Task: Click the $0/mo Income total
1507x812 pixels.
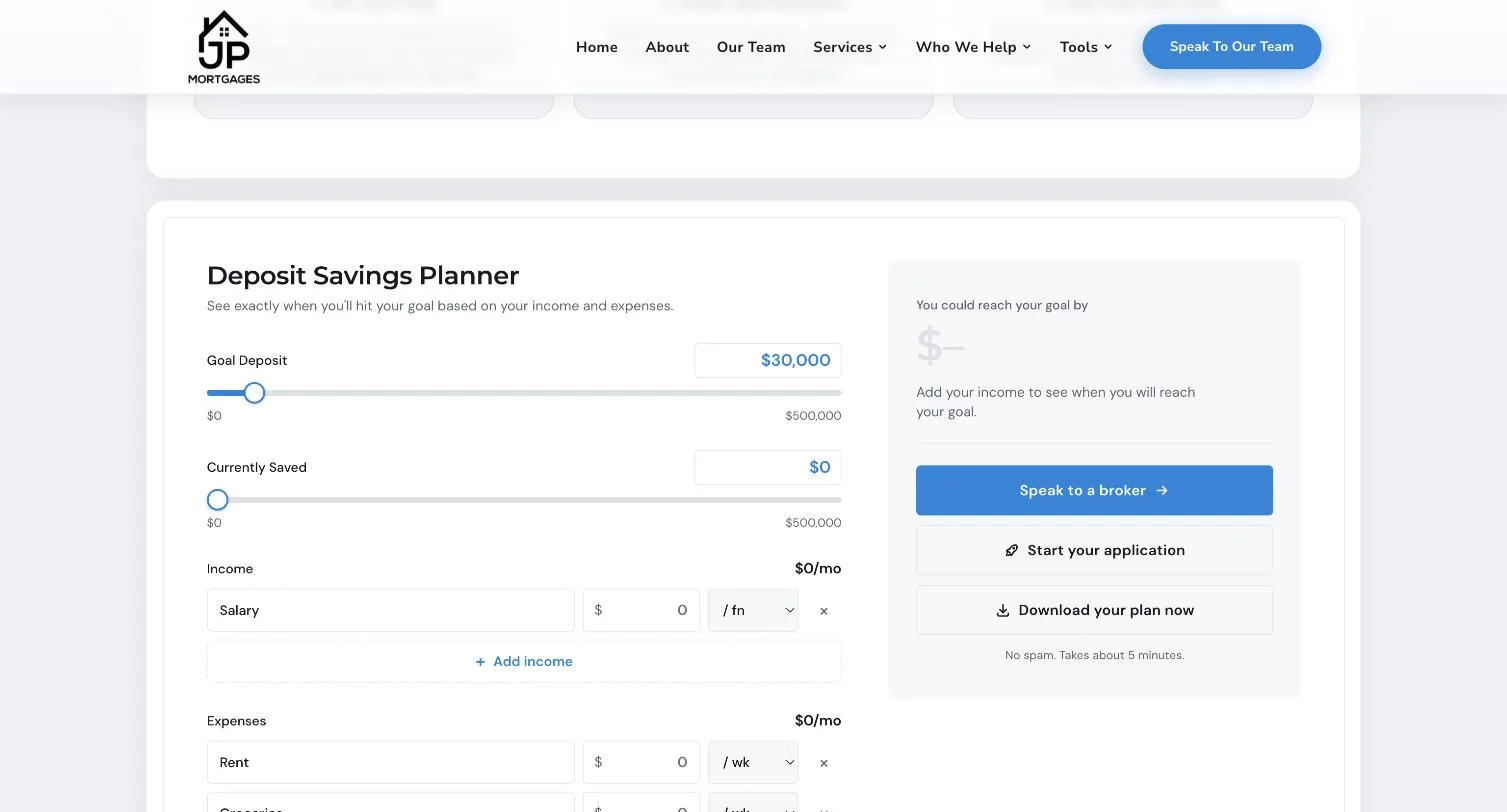Action: (818, 568)
